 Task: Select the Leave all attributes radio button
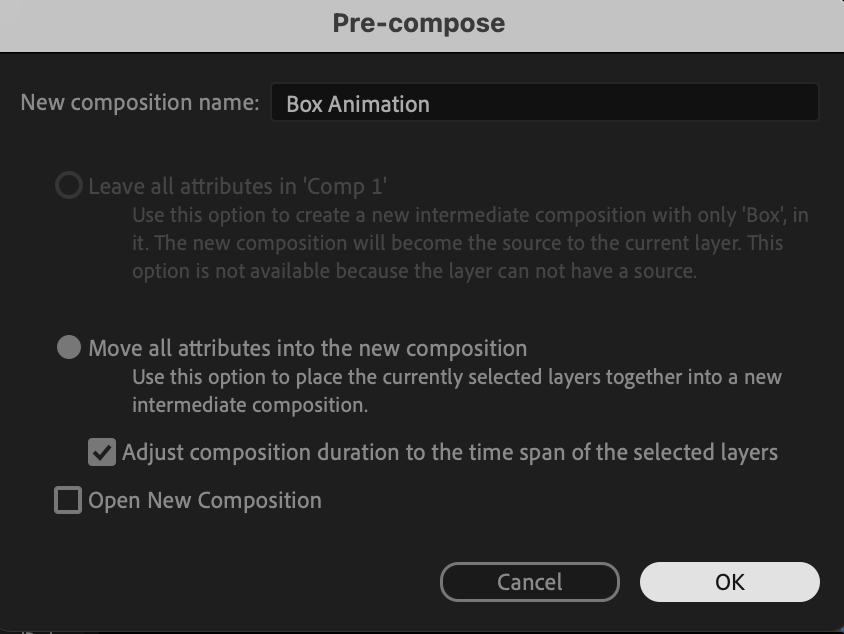click(69, 186)
